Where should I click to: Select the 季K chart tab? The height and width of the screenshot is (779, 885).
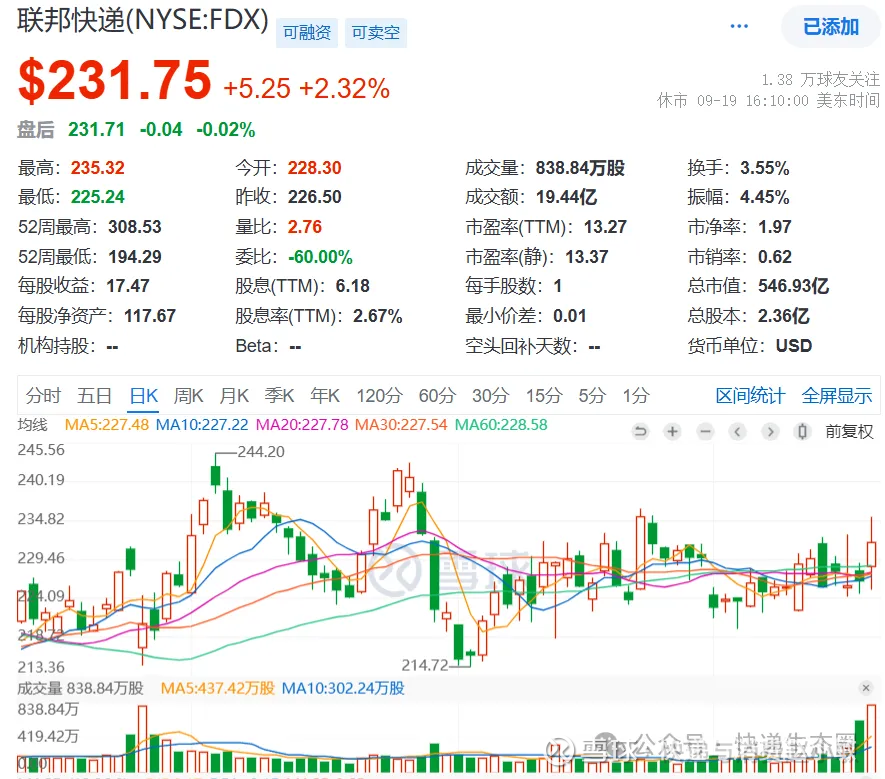tap(279, 396)
